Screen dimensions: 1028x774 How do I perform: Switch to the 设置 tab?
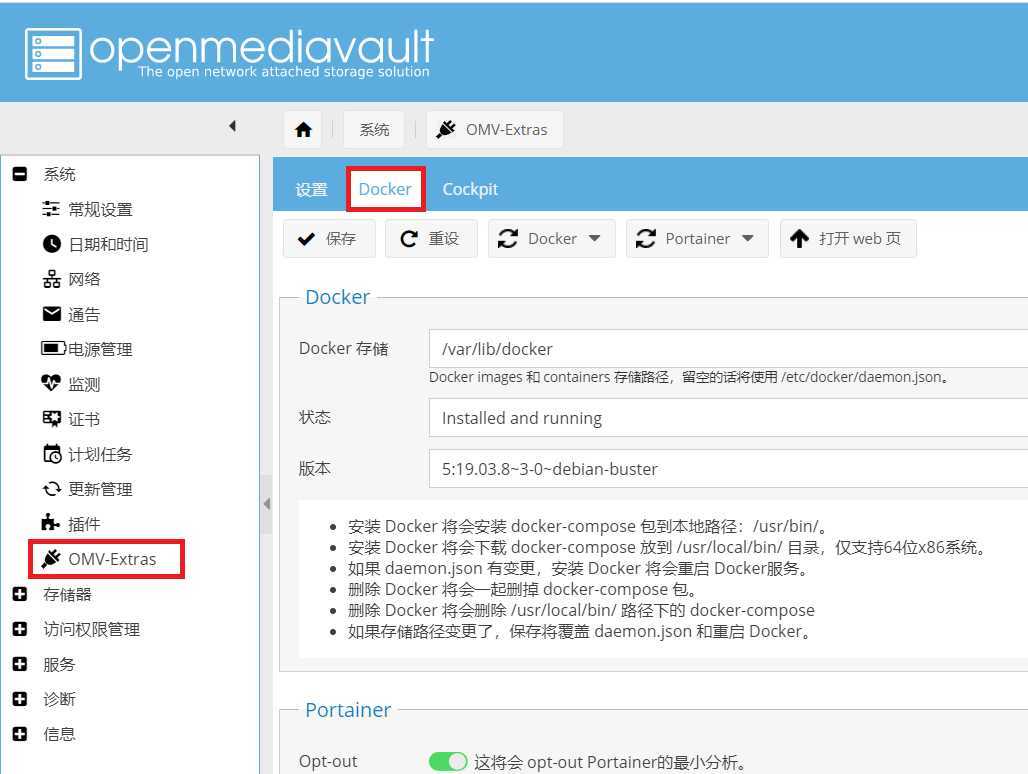pyautogui.click(x=311, y=189)
